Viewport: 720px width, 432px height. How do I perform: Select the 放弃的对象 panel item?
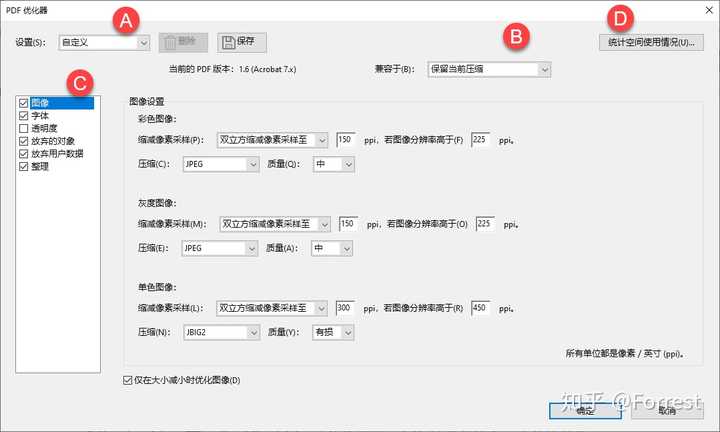coord(53,141)
